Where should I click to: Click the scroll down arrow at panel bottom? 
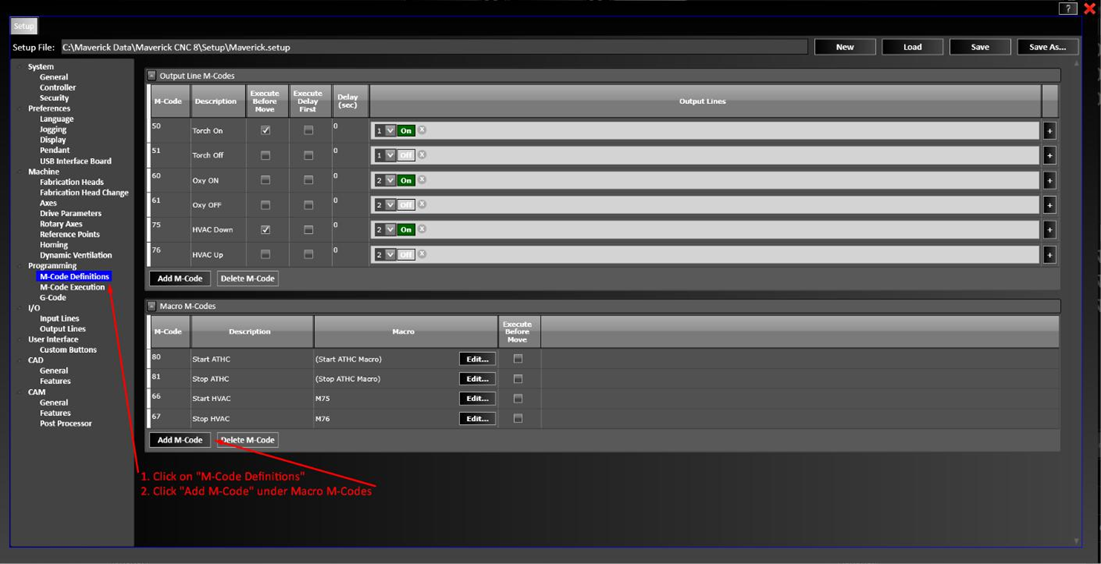pyautogui.click(x=1078, y=540)
